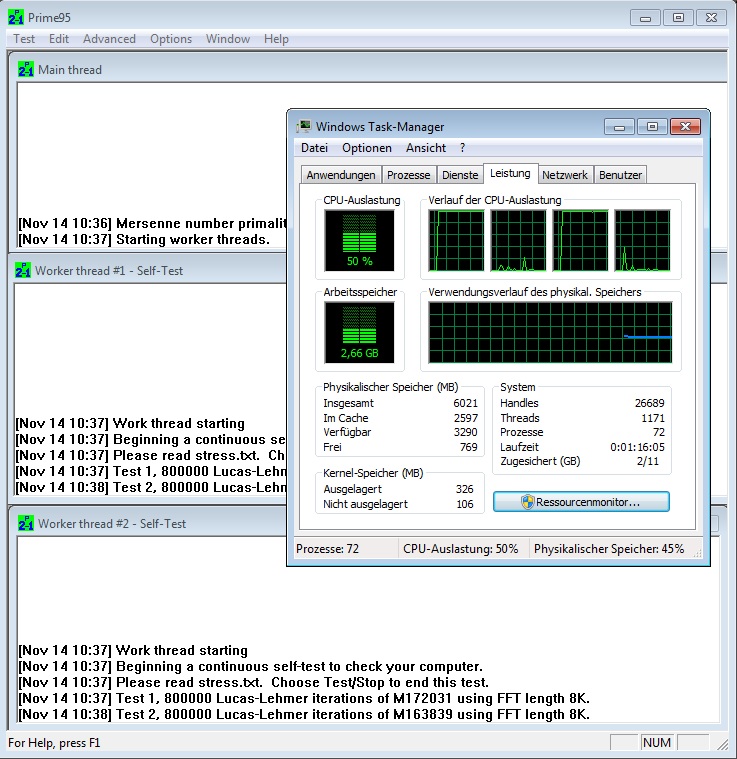Screen dimensions: 737x759
Task: Select the Leistung tab
Action: pyautogui.click(x=510, y=173)
